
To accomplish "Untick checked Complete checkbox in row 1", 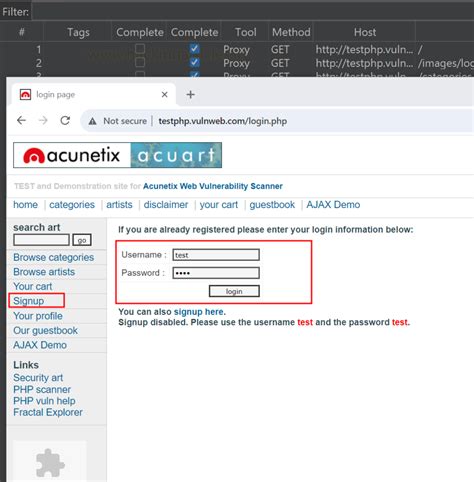I will click(195, 49).
